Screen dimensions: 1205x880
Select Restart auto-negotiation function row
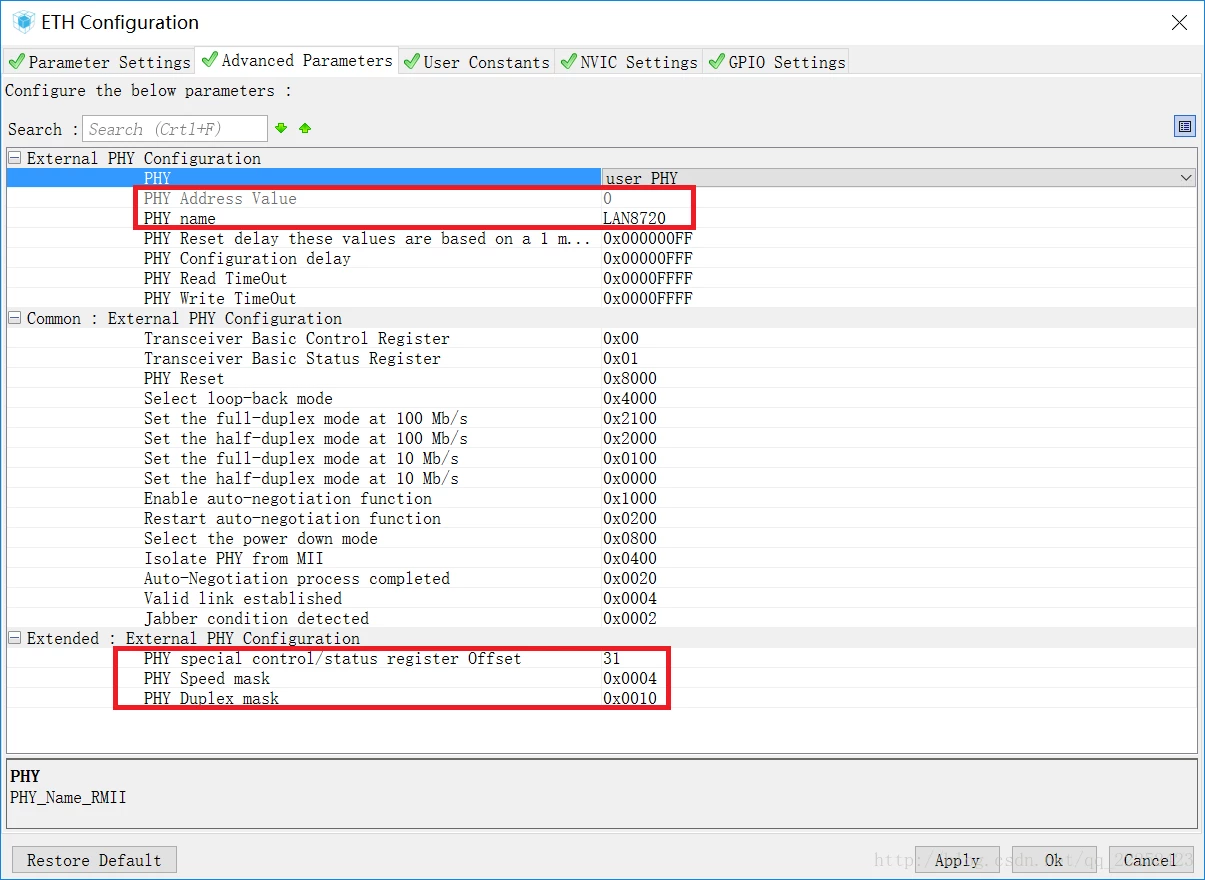click(601, 518)
